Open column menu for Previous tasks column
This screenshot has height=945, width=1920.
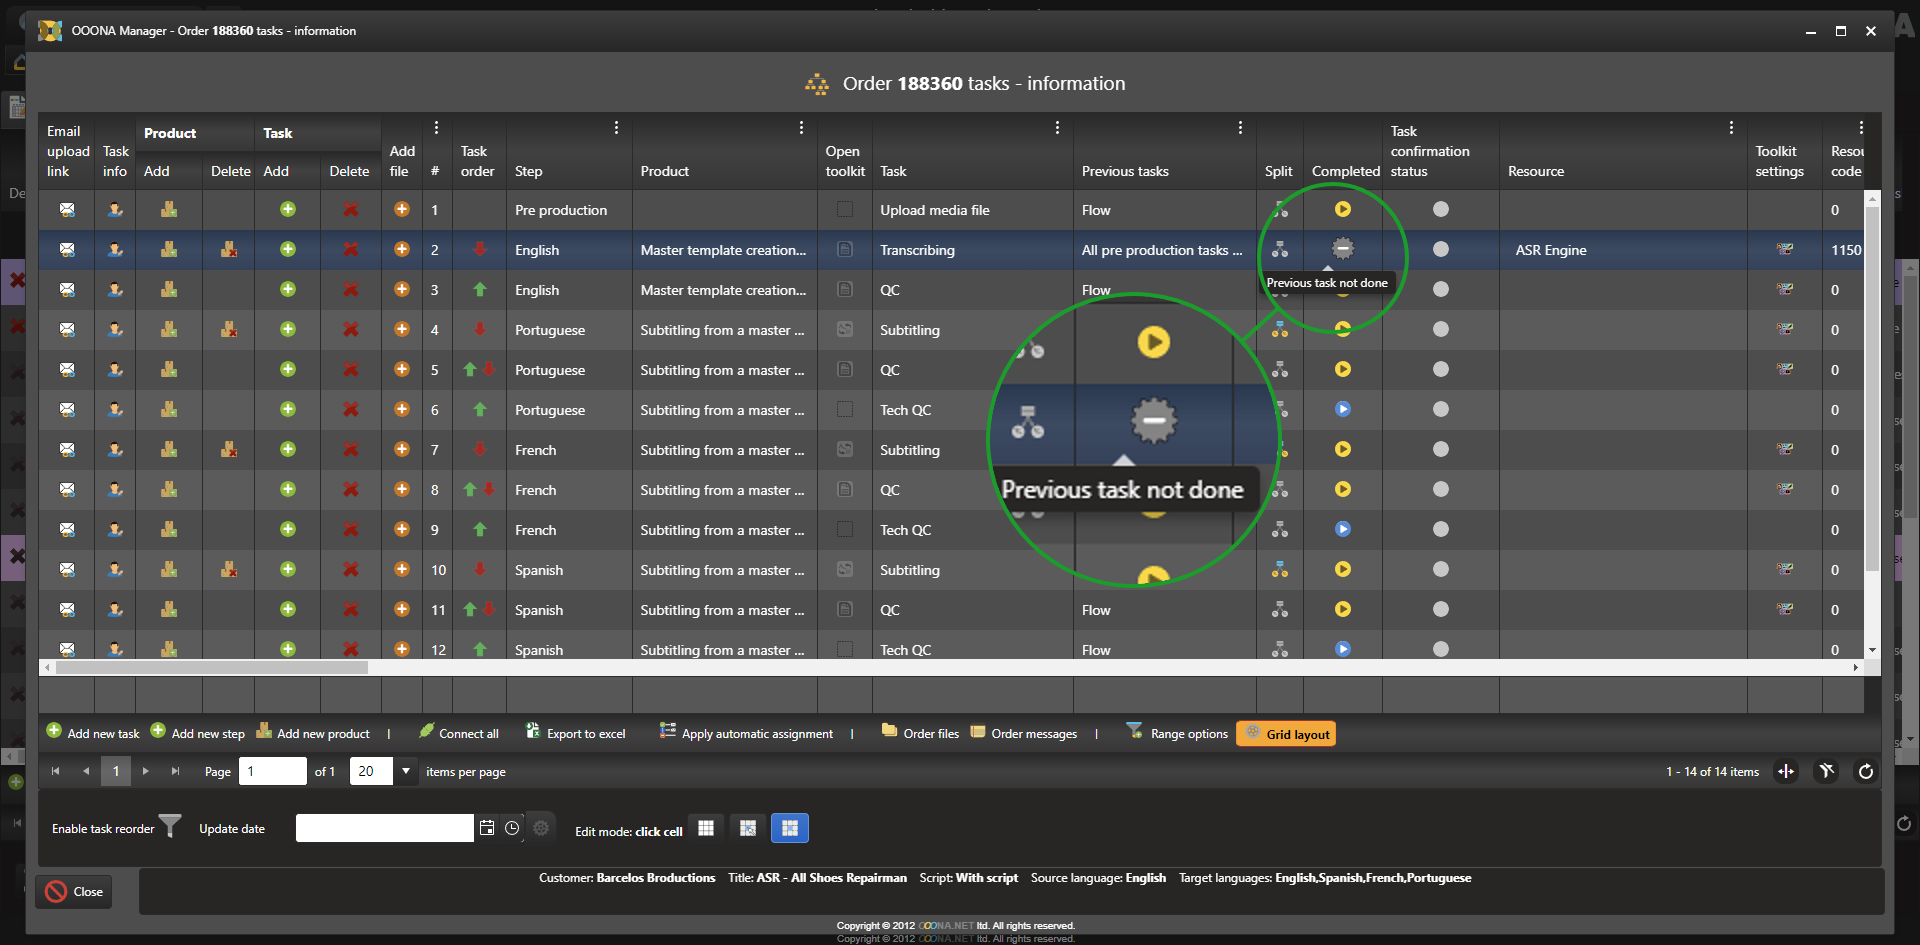(1239, 128)
